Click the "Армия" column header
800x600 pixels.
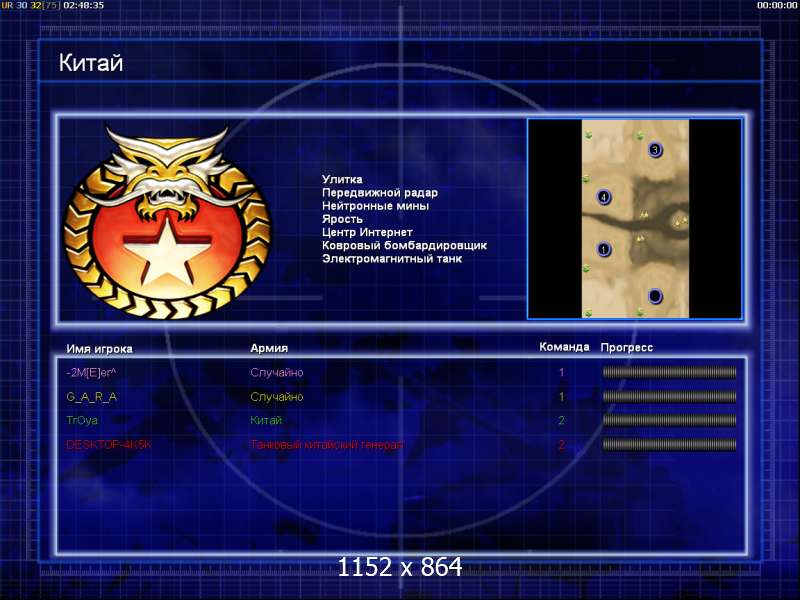[x=269, y=348]
